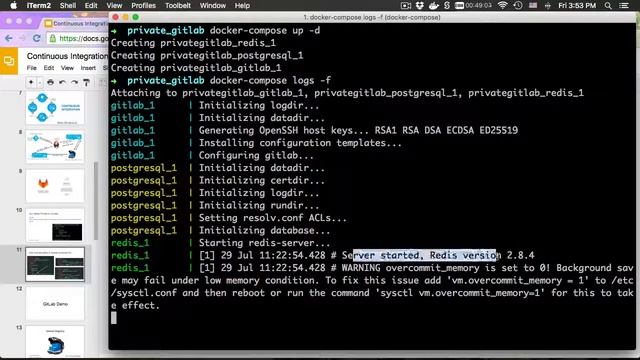Image resolution: width=640 pixels, height=360 pixels.
Task: Click the flag input source icon
Action: click(533, 5)
